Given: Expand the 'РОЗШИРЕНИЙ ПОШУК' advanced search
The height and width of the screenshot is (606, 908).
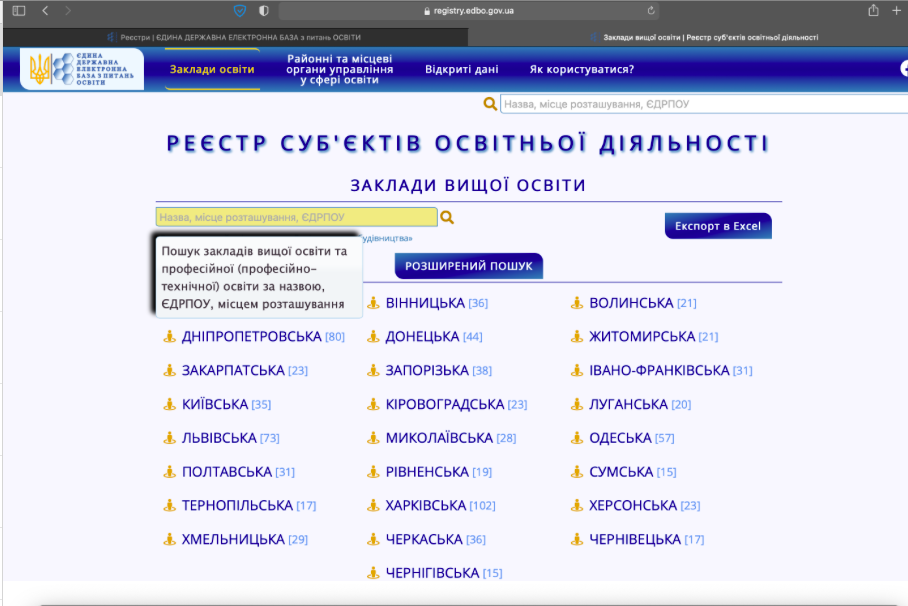Looking at the screenshot, I should click(x=469, y=266).
